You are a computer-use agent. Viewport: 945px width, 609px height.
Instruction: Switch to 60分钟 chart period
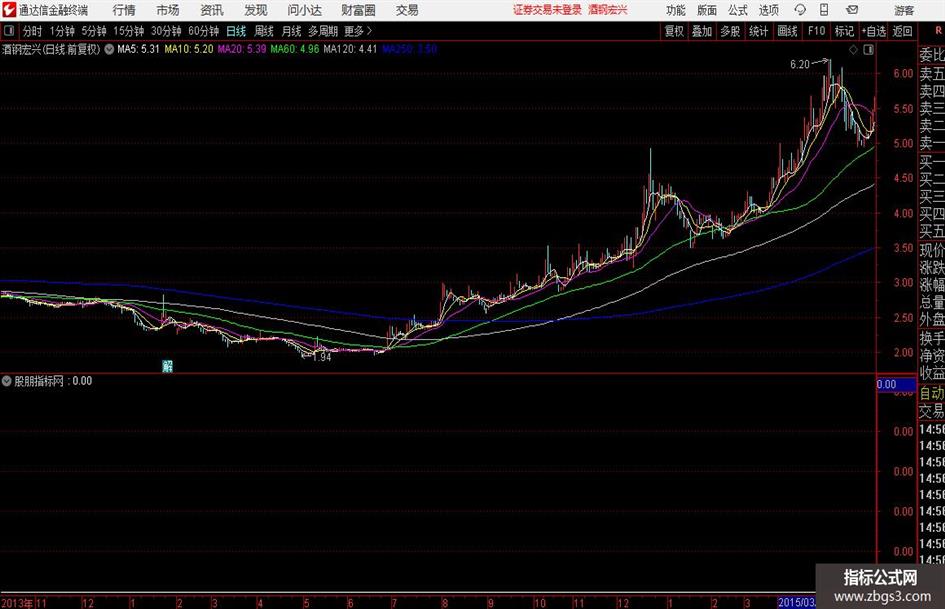[x=204, y=31]
